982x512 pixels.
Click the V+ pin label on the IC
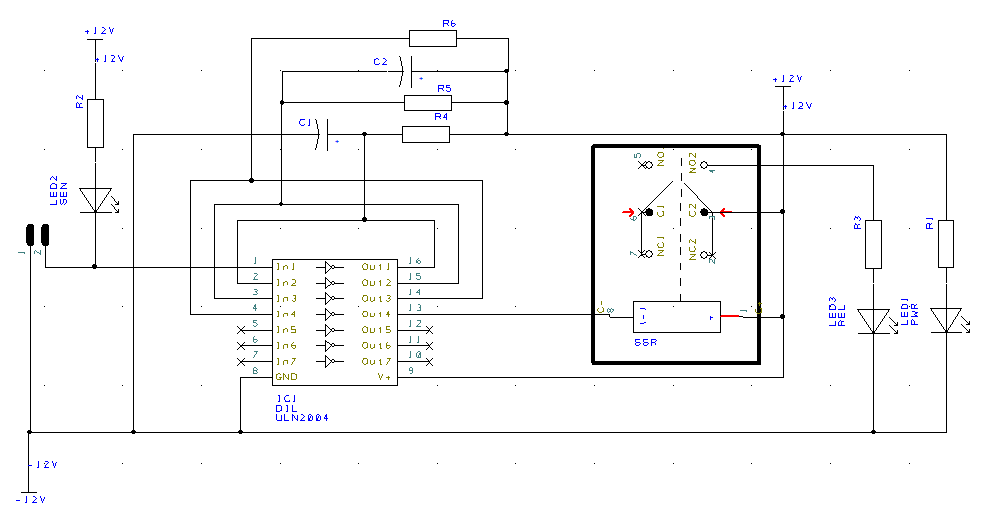(384, 377)
